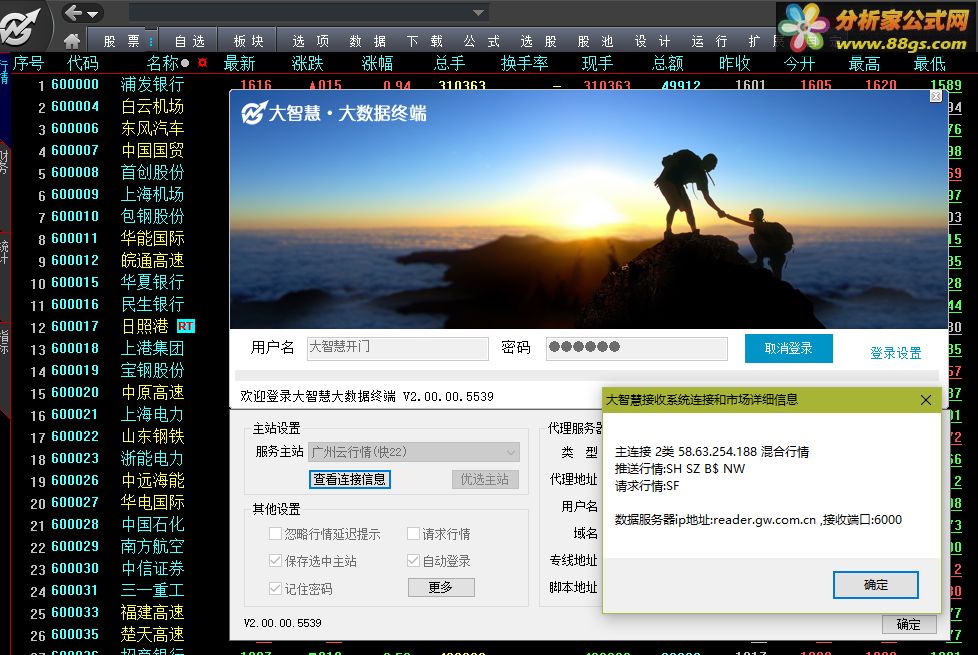The height and width of the screenshot is (655, 978).
Task: Close the connection info popup
Action: pyautogui.click(x=926, y=400)
